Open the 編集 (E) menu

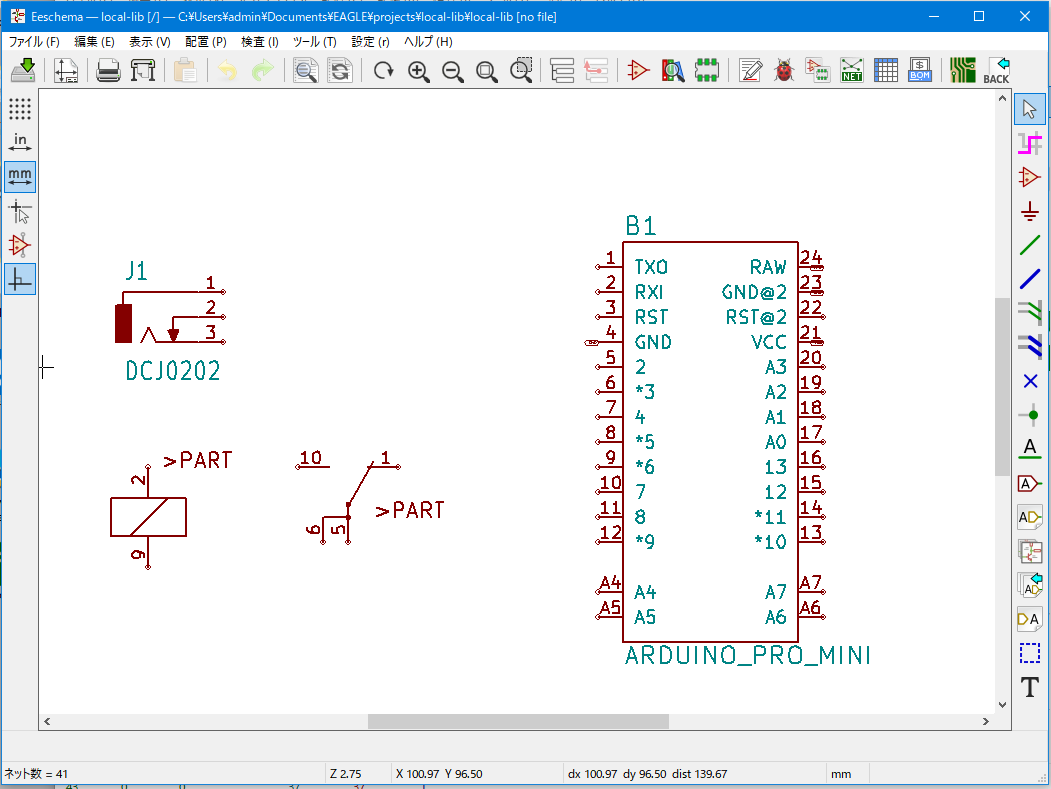pyautogui.click(x=95, y=42)
